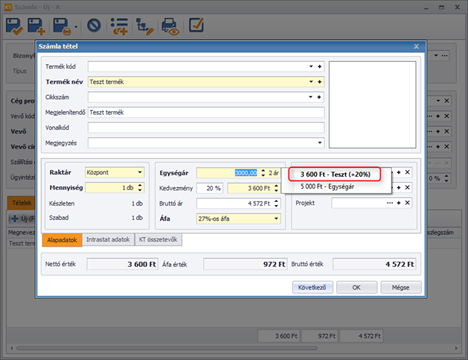
Task: Click the ellipsis icon in Projekt row
Action: point(390,203)
